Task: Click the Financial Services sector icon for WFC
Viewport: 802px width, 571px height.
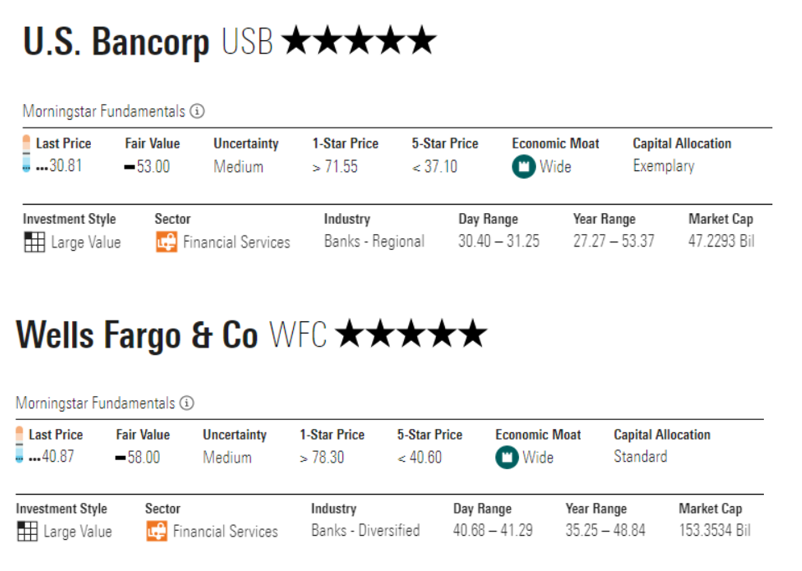Action: [x=156, y=532]
